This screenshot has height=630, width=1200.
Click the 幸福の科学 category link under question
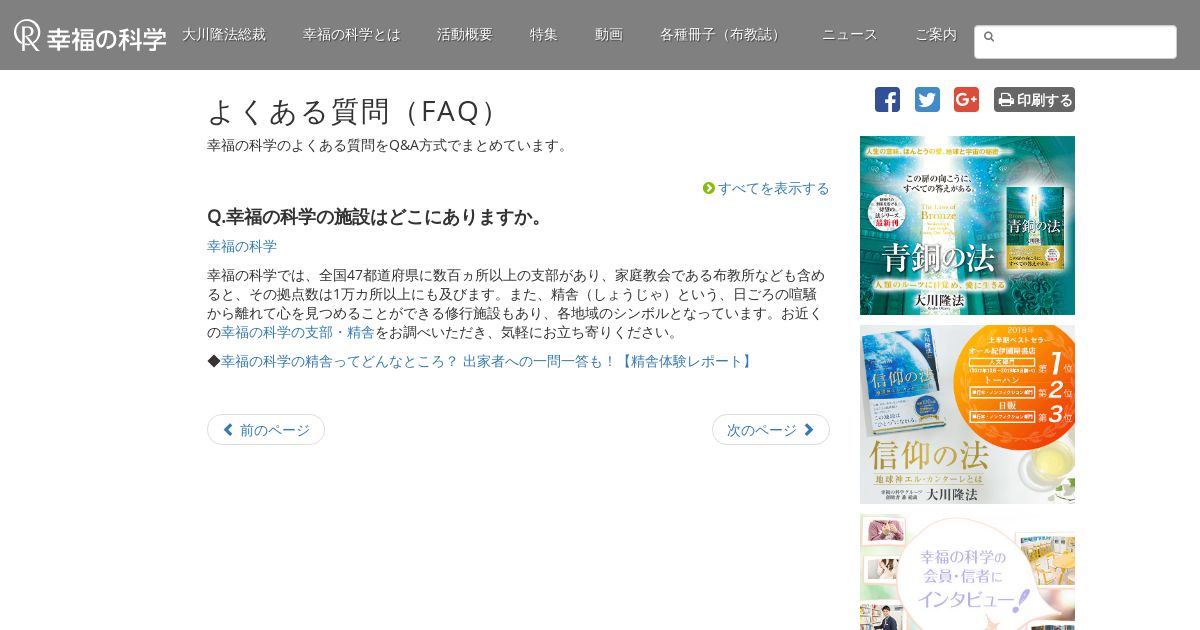point(242,246)
